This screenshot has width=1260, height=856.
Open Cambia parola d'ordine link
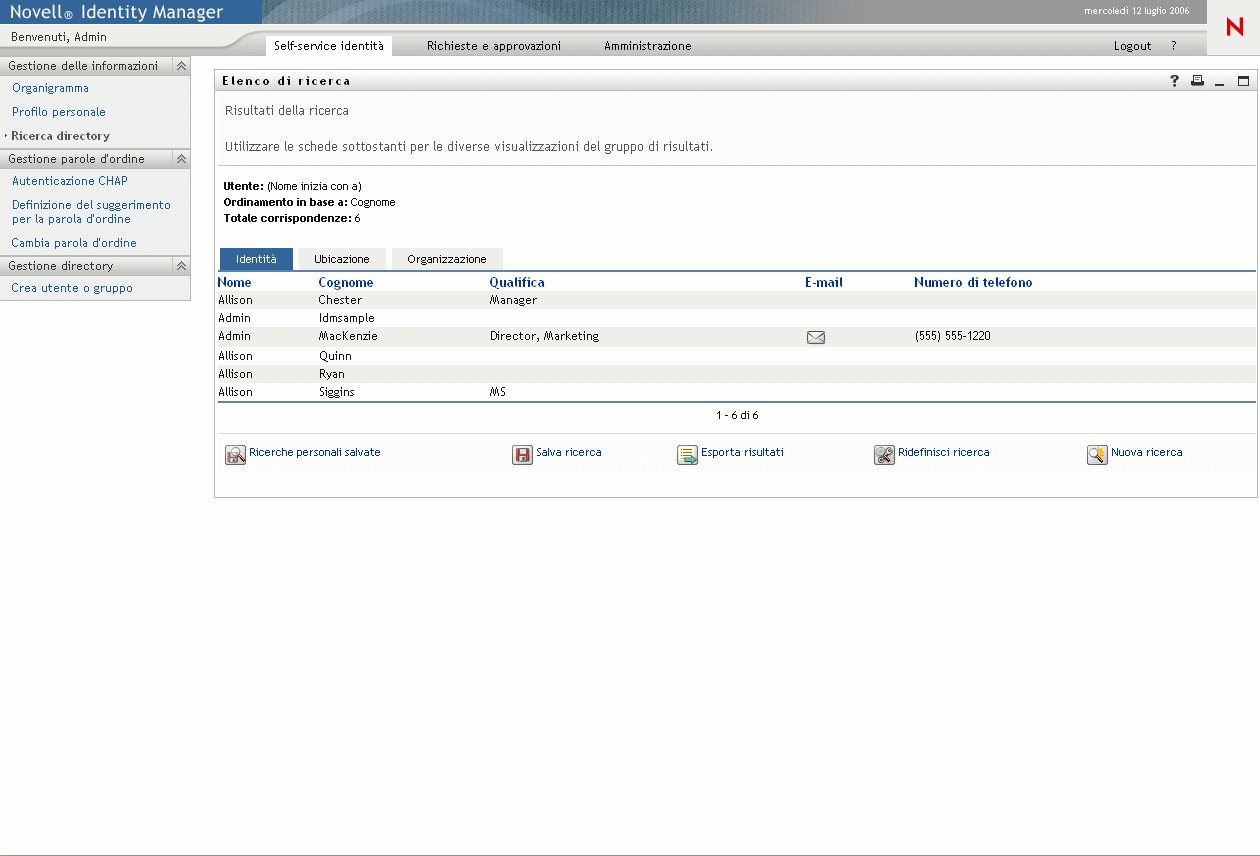pyautogui.click(x=74, y=243)
